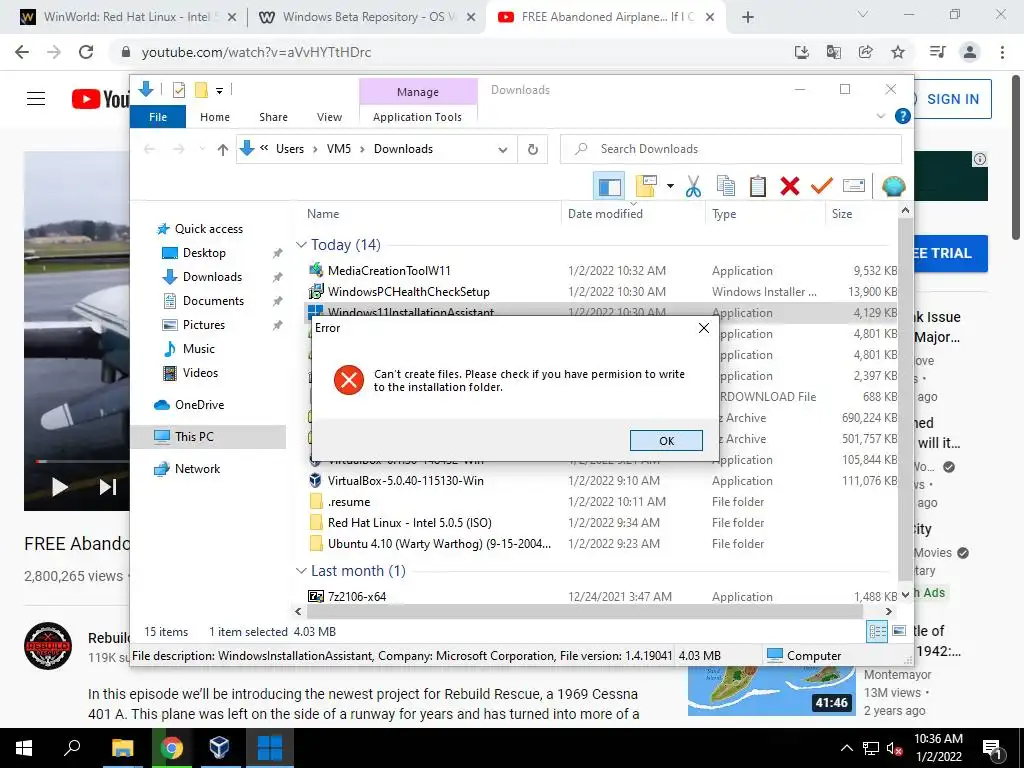Click the Up one level arrow
The image size is (1024, 768).
click(222, 150)
